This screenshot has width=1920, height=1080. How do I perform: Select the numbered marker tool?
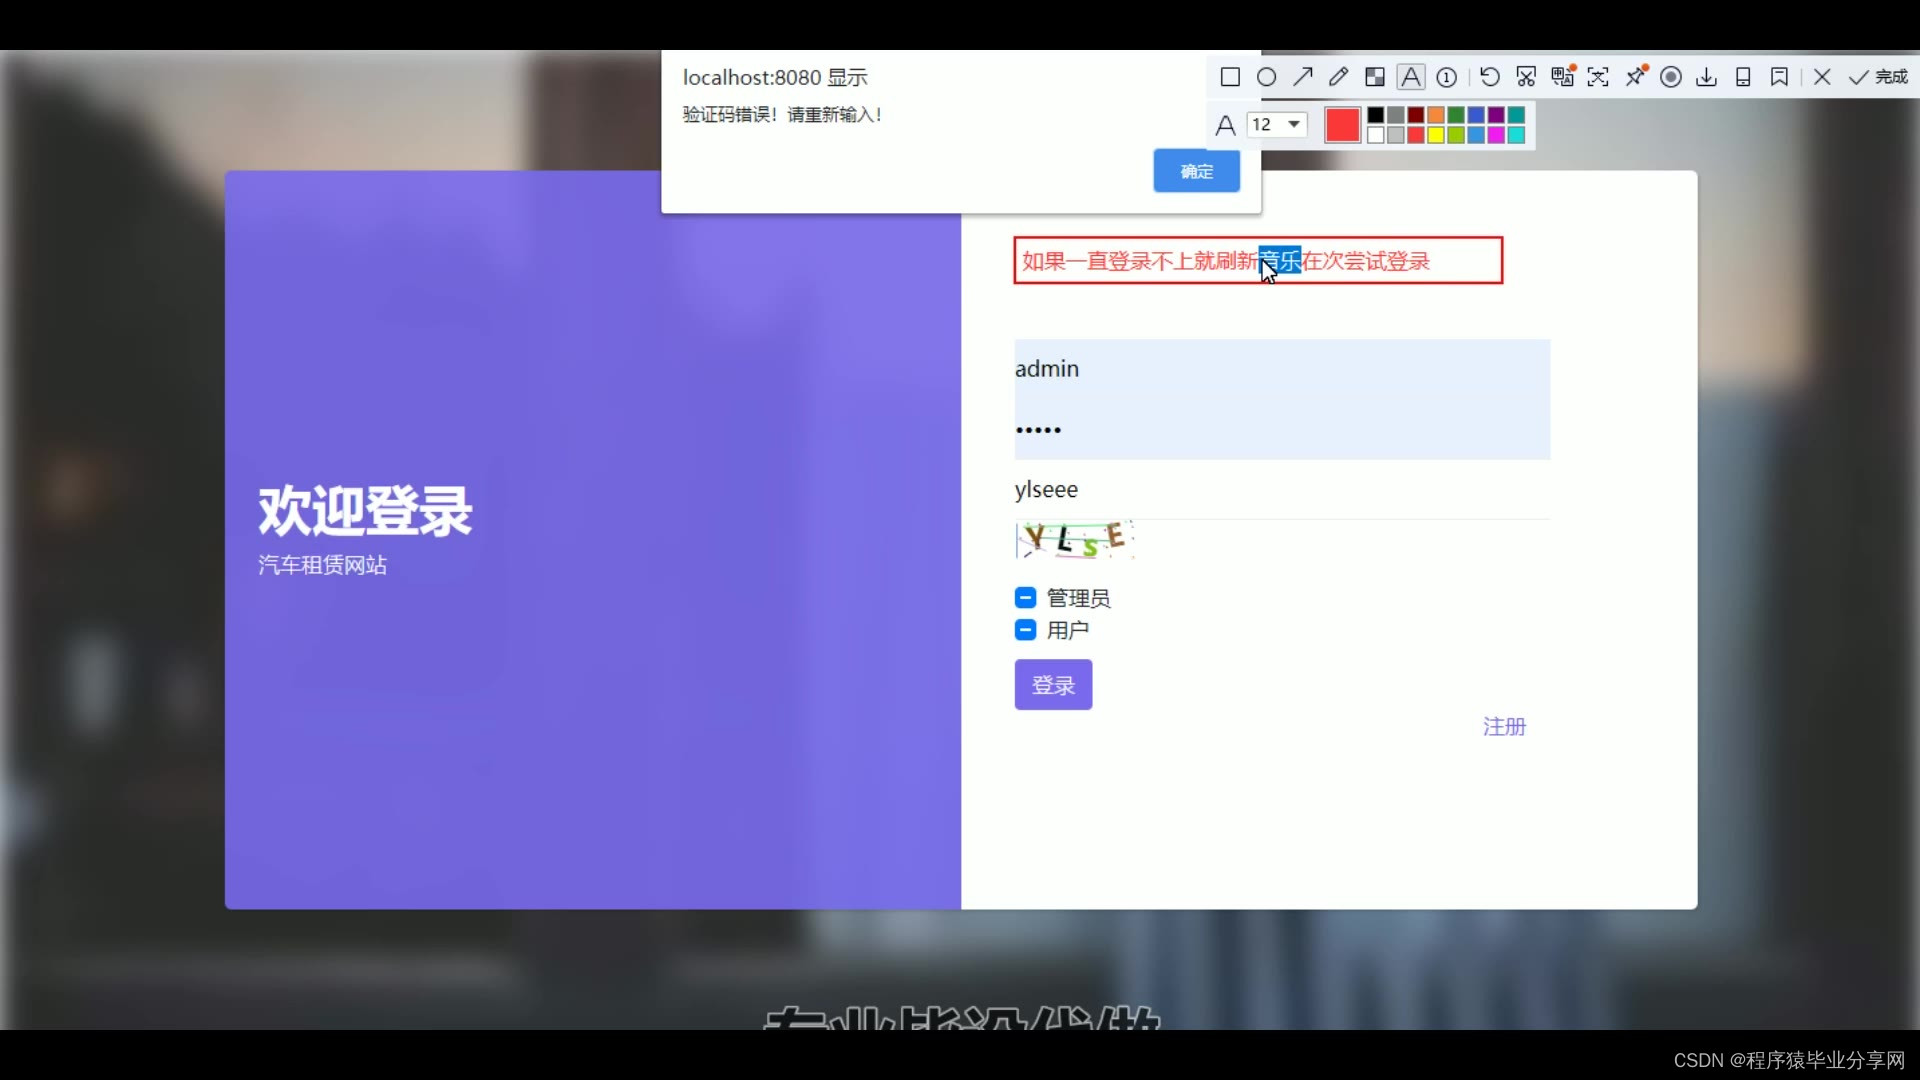coord(1447,77)
